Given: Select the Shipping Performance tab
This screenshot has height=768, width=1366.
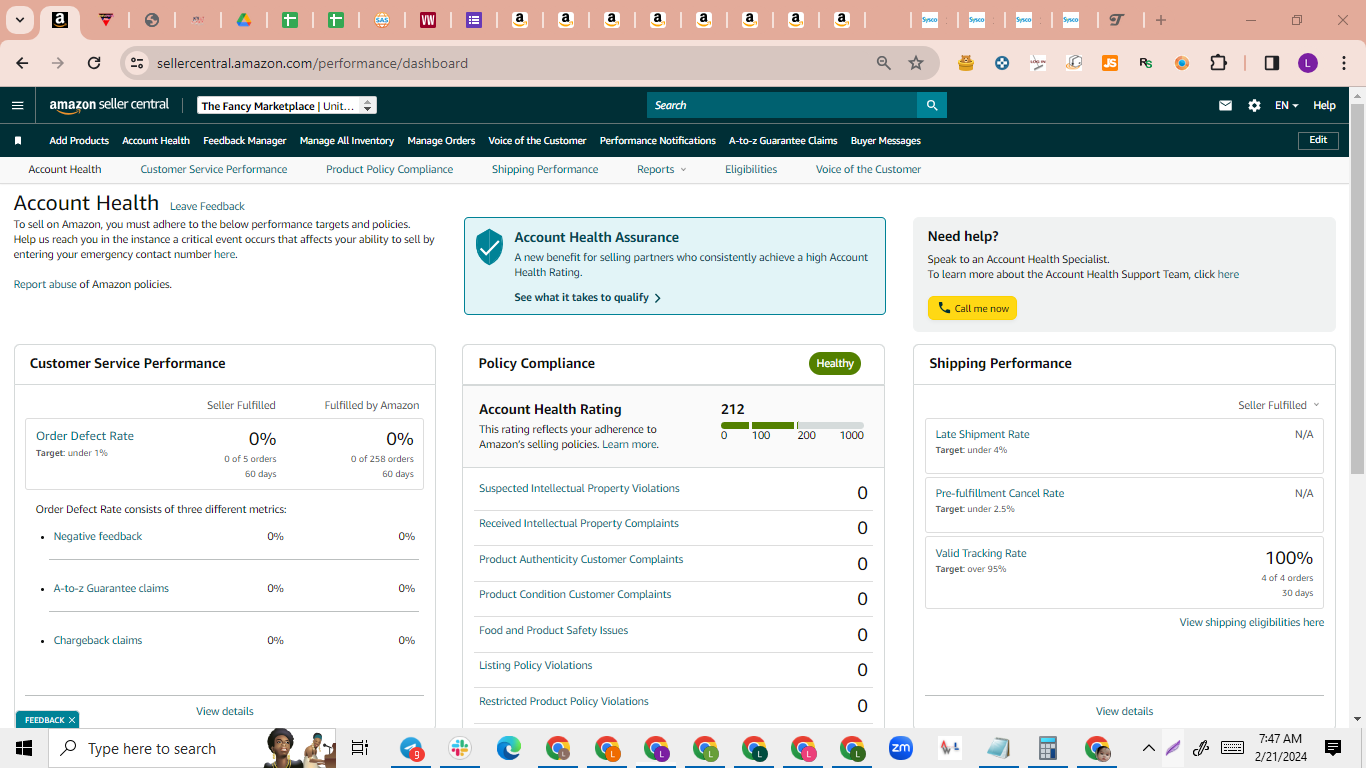Looking at the screenshot, I should (545, 170).
